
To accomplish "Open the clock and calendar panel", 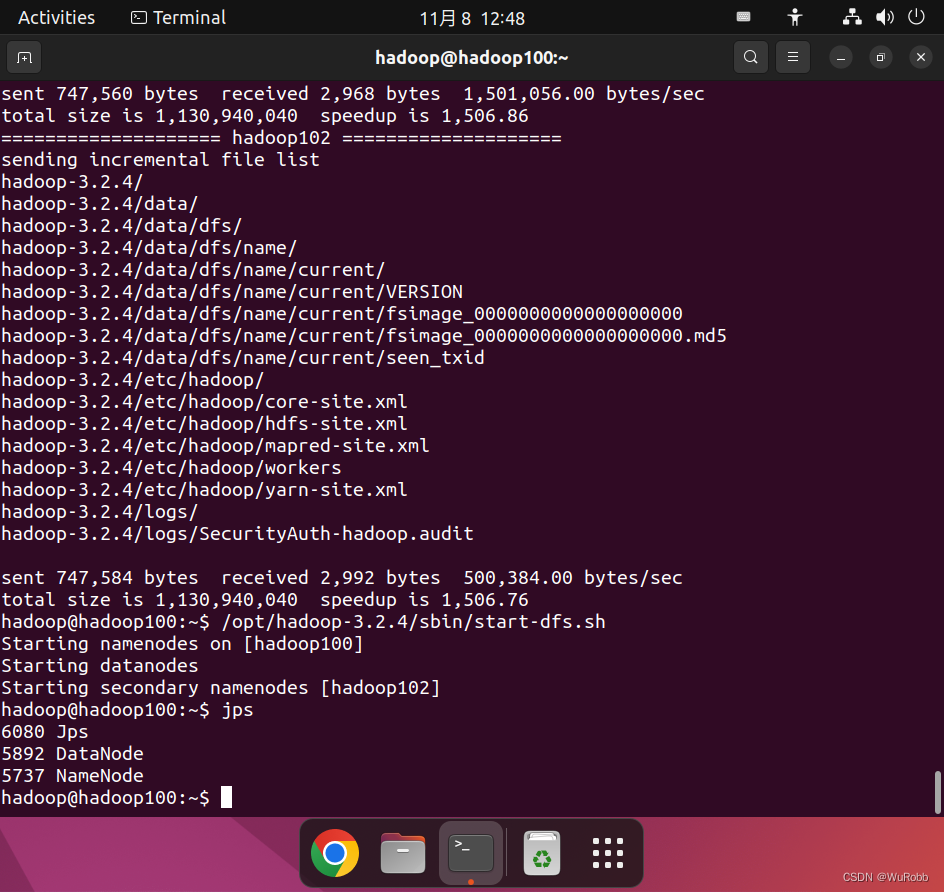I will pos(472,19).
